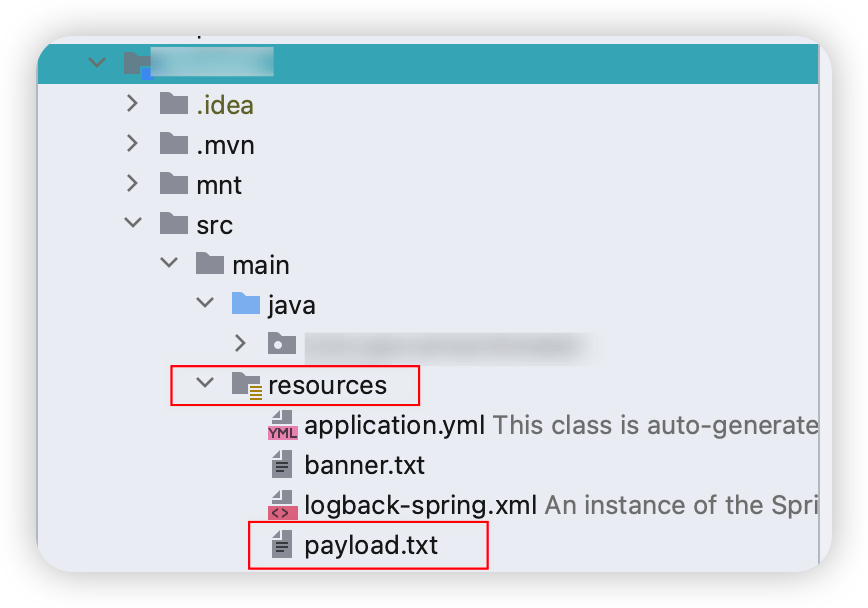Click the 'An instance of the Spri' hint text
This screenshot has height=608, width=868.
tap(681, 506)
